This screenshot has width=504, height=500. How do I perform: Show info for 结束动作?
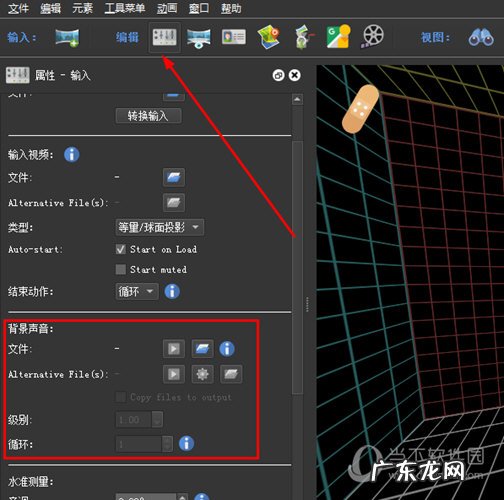coord(172,291)
